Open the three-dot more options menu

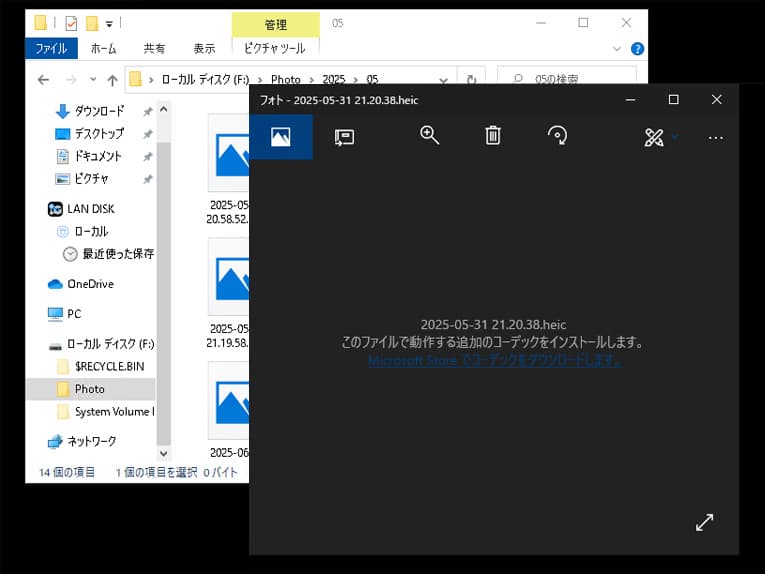716,138
